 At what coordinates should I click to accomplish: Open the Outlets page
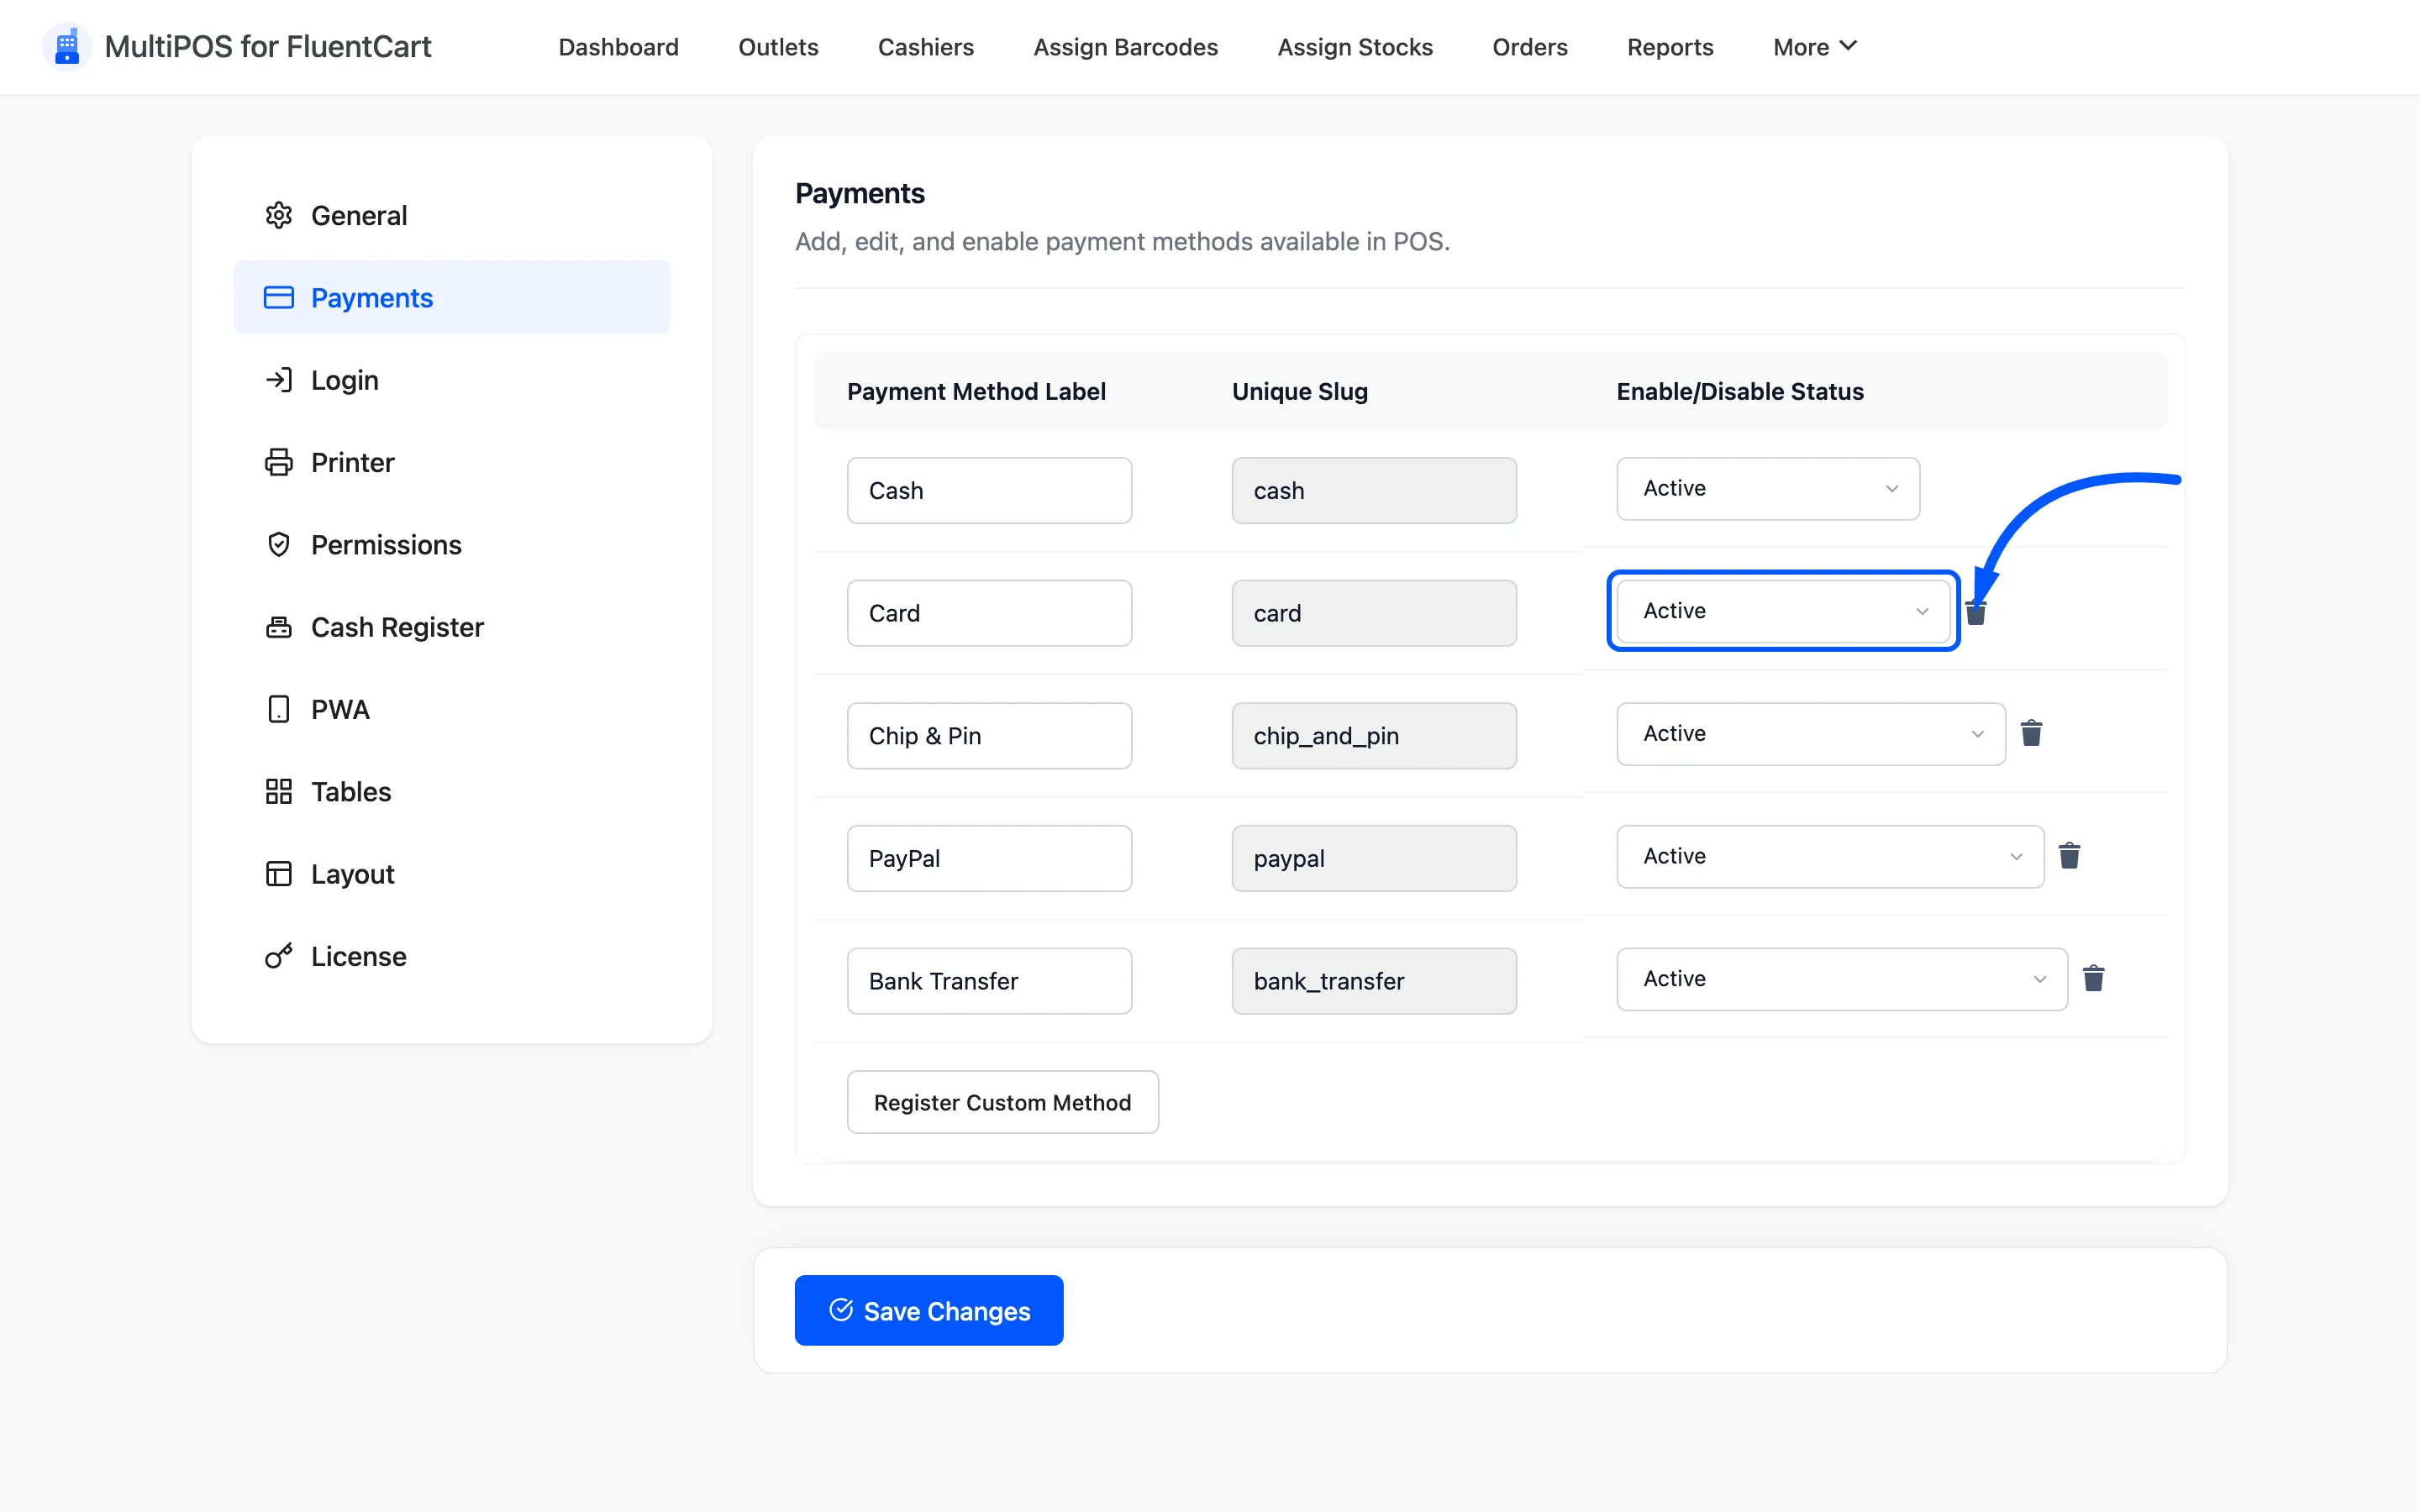click(x=778, y=47)
